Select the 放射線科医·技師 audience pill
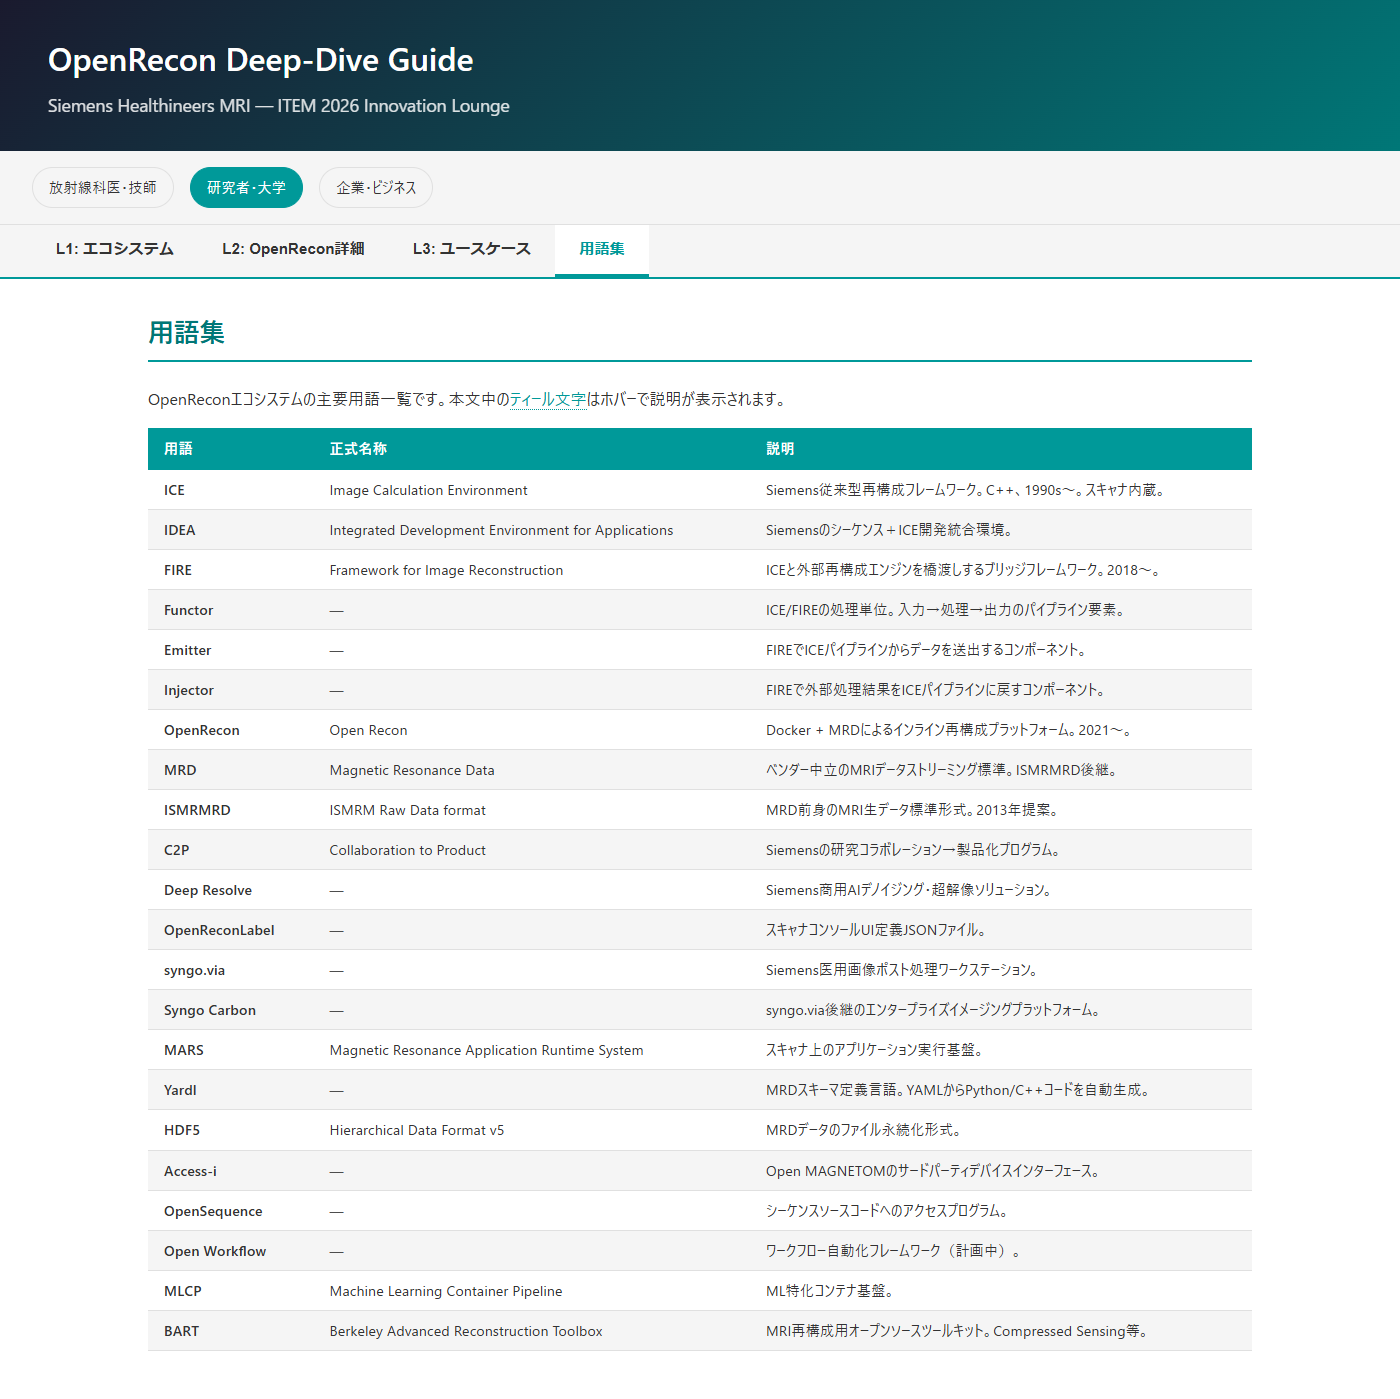1400x1399 pixels. pyautogui.click(x=103, y=188)
